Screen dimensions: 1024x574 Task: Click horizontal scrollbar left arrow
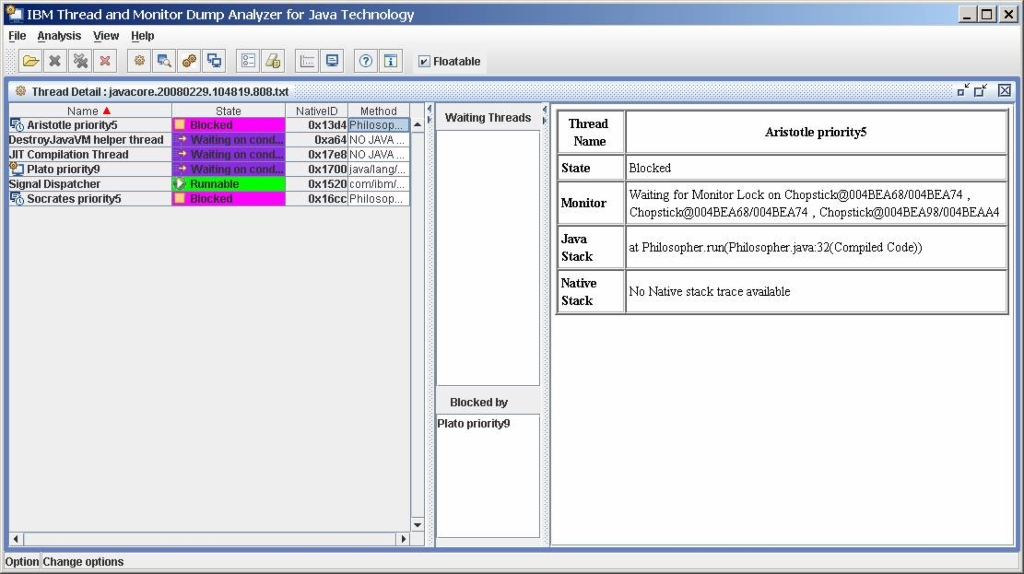click(16, 539)
